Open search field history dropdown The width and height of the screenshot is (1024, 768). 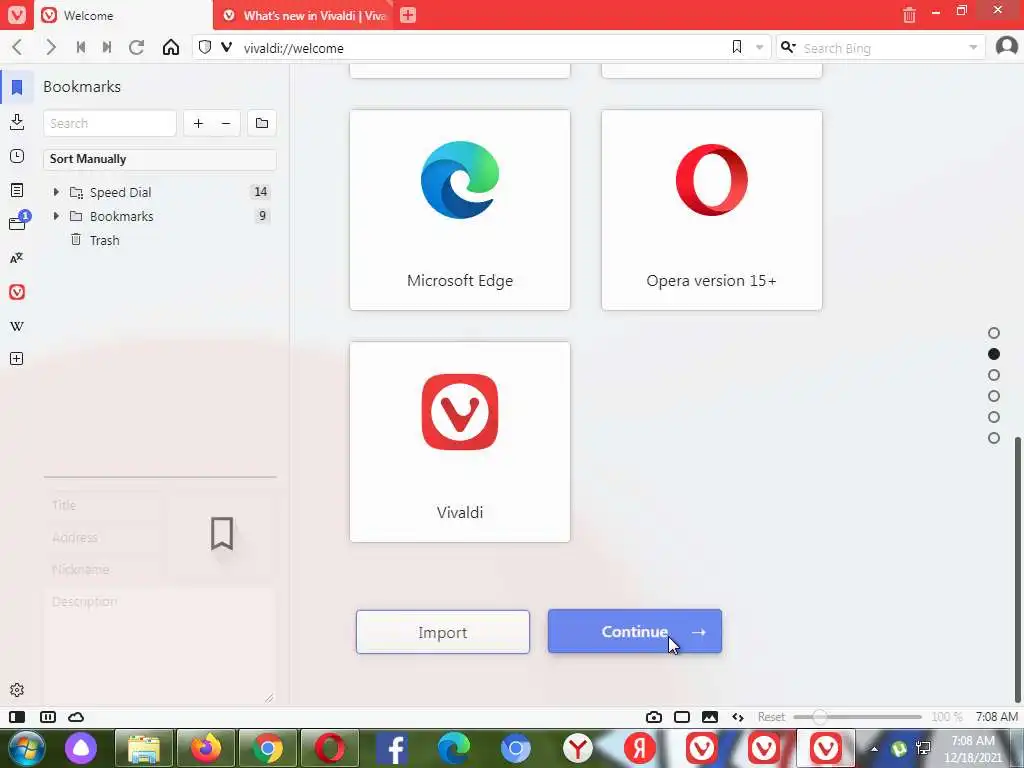(x=973, y=47)
